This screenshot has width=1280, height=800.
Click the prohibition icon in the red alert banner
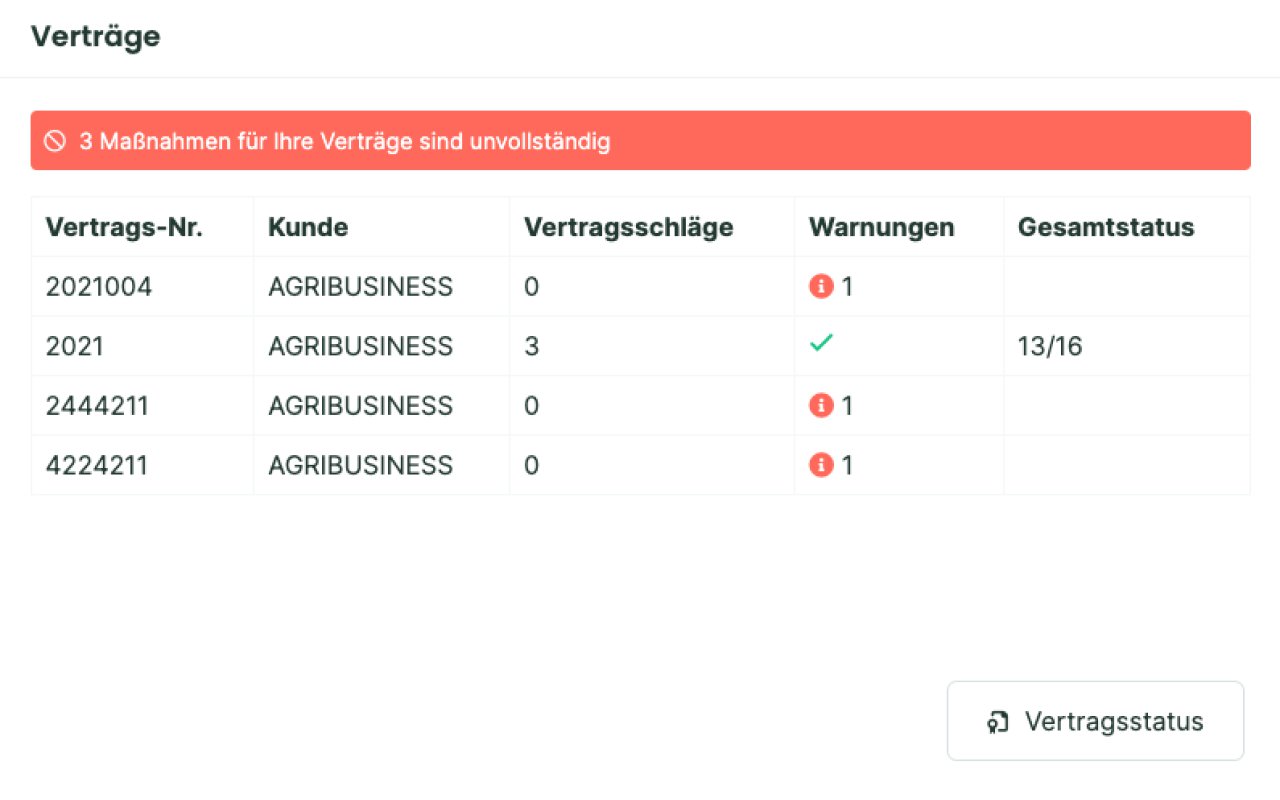pos(55,141)
